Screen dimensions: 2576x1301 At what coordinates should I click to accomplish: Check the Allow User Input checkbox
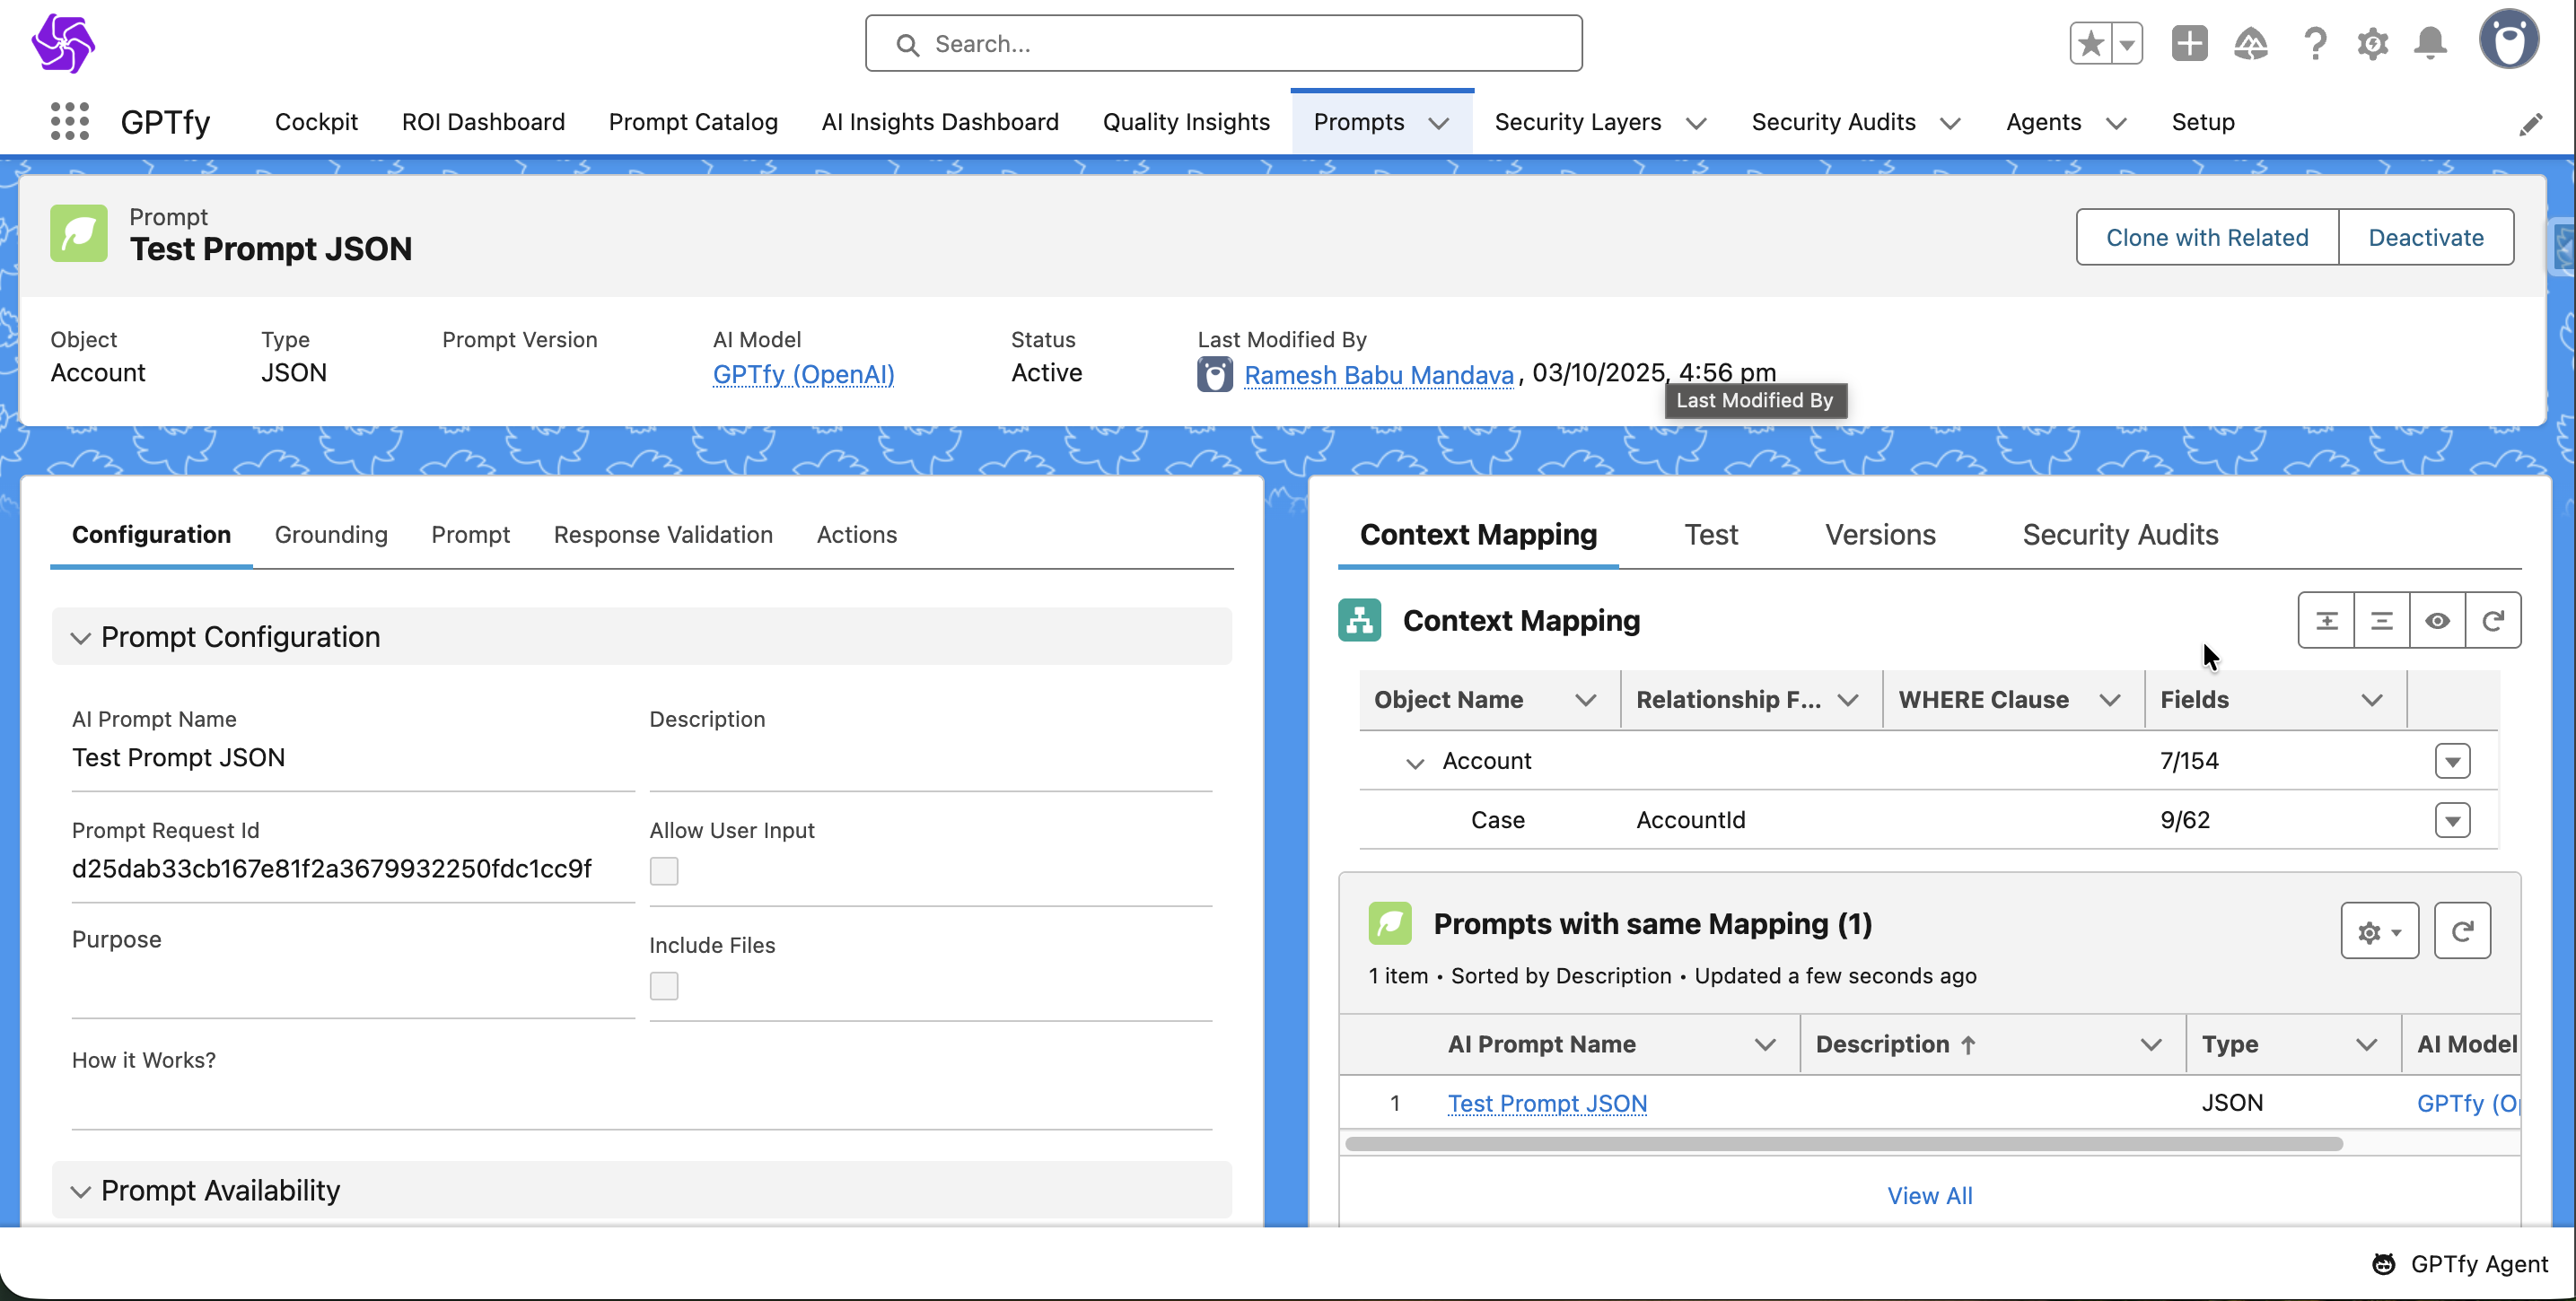[x=663, y=871]
